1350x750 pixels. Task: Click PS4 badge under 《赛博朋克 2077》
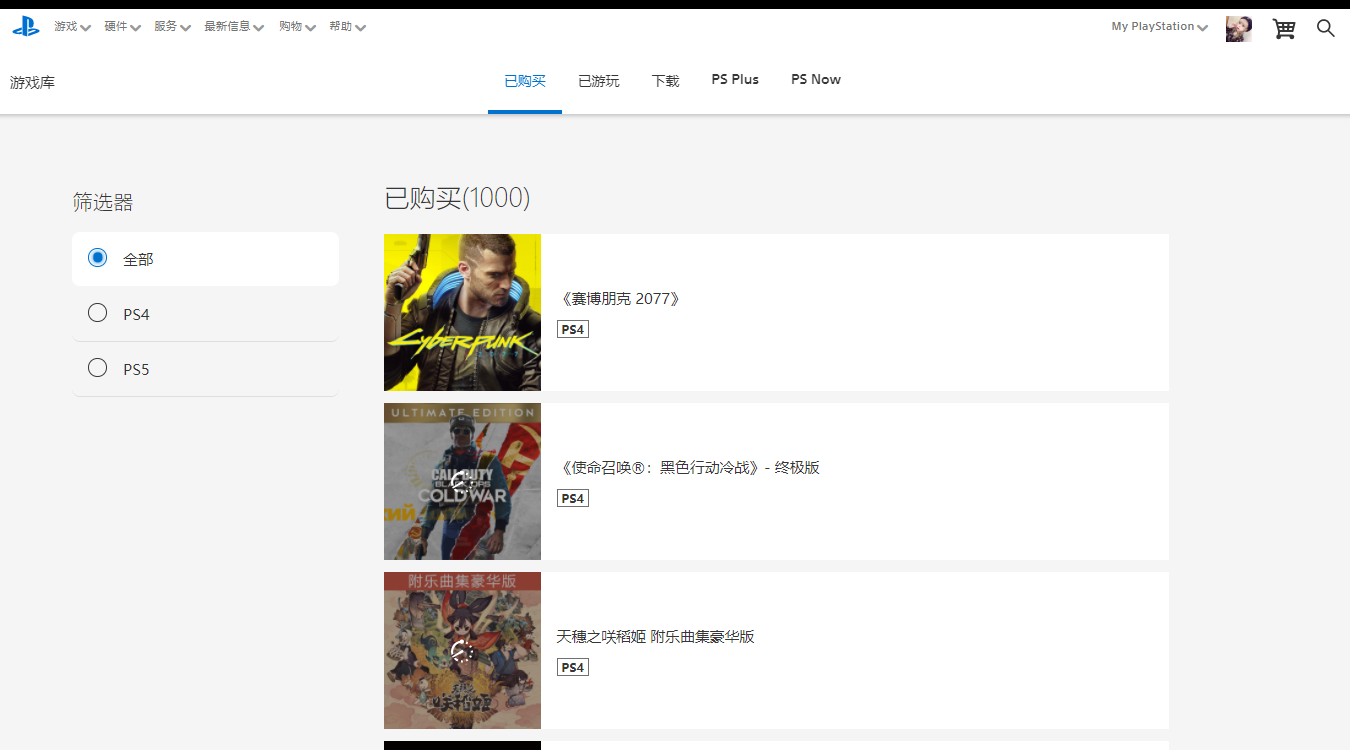pyautogui.click(x=573, y=329)
